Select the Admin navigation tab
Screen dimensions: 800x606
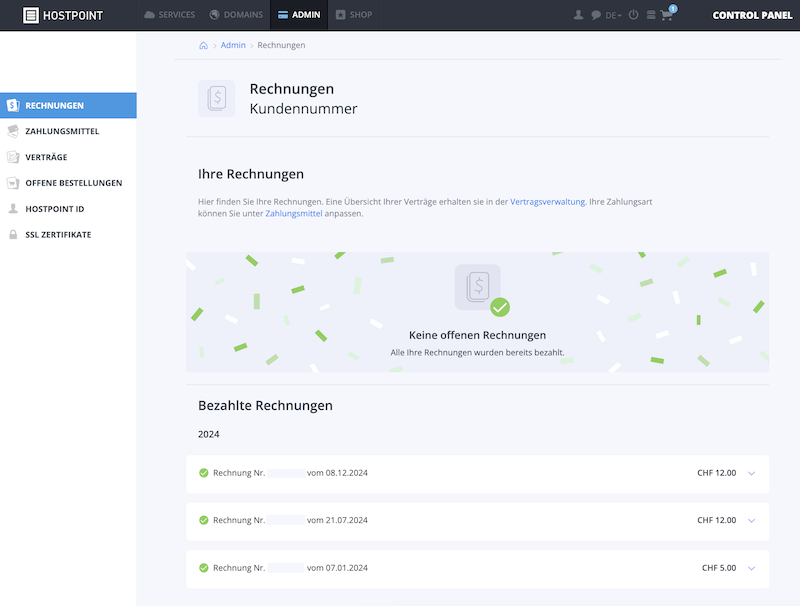pyautogui.click(x=299, y=15)
